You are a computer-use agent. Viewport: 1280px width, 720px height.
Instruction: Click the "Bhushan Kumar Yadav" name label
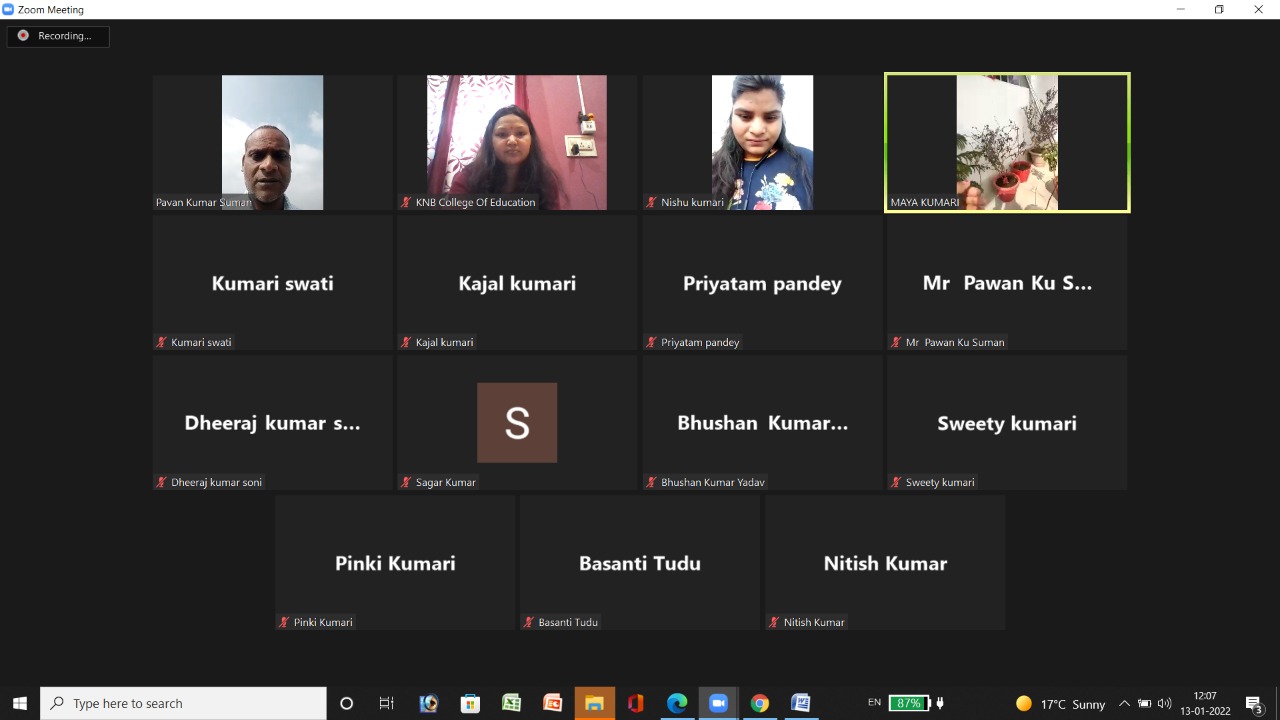(713, 482)
